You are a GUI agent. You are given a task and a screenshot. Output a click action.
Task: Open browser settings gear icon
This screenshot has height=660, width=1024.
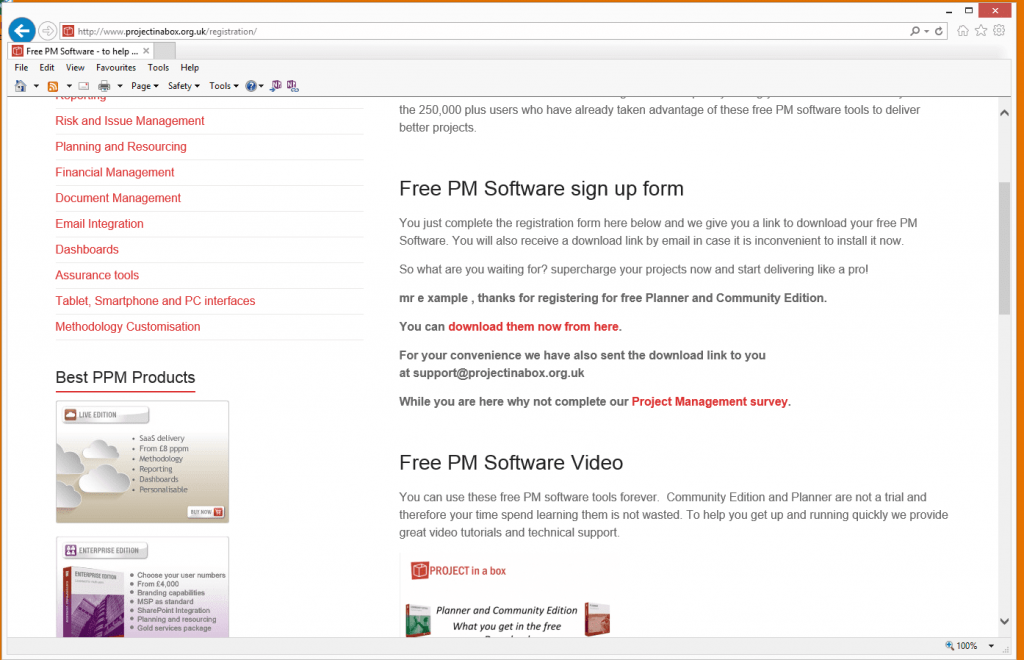[999, 31]
